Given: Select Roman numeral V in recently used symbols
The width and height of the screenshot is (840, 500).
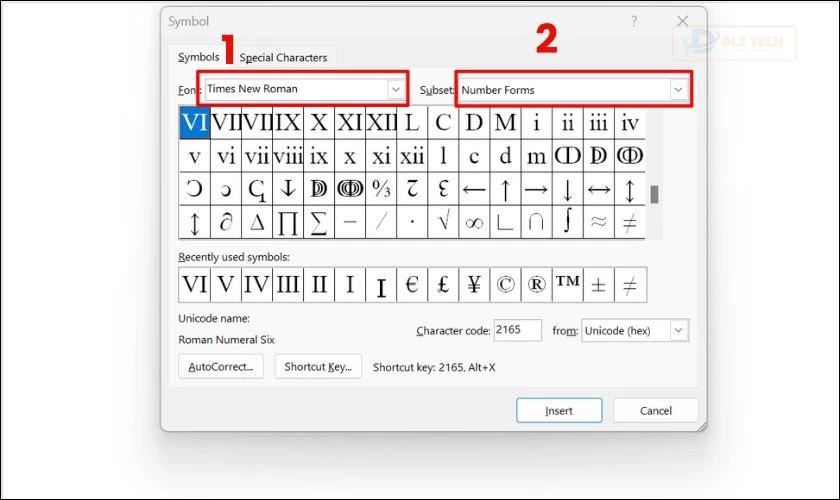Looking at the screenshot, I should point(226,285).
